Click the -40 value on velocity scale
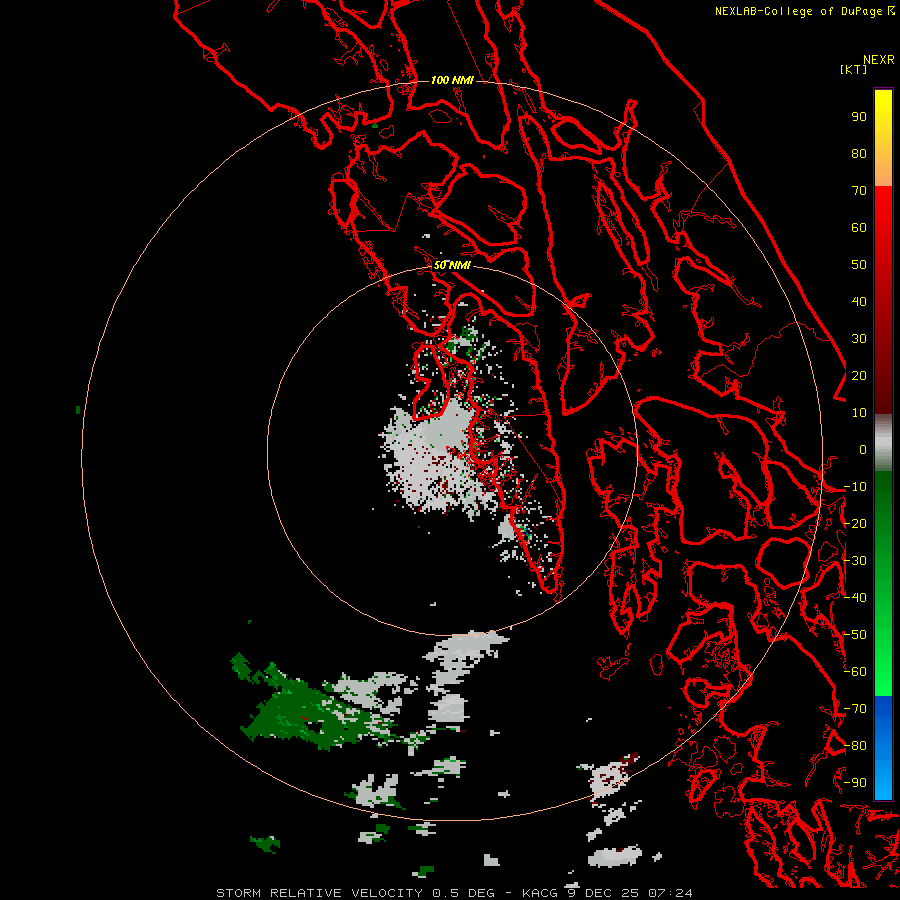The height and width of the screenshot is (900, 900). tap(855, 598)
